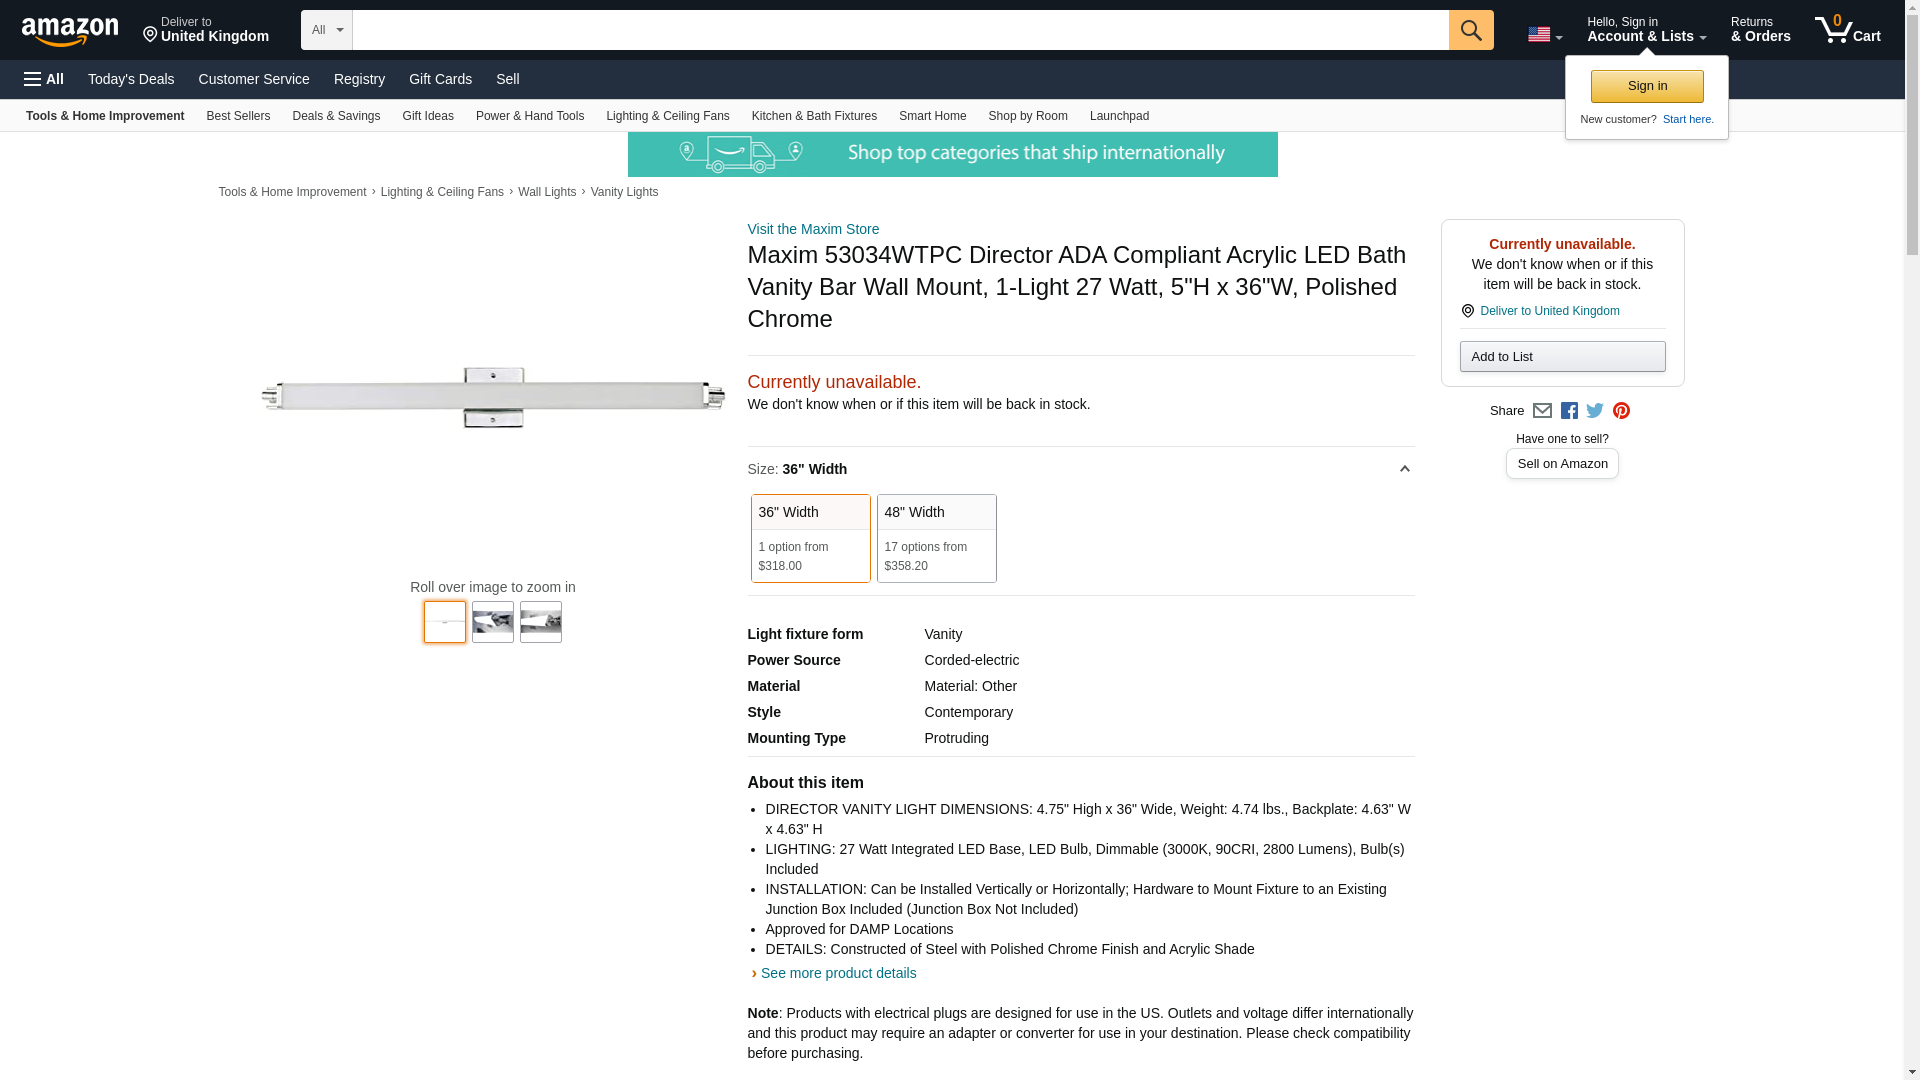Image resolution: width=1920 pixels, height=1080 pixels.
Task: Select the 48" Width size option
Action: point(936,538)
